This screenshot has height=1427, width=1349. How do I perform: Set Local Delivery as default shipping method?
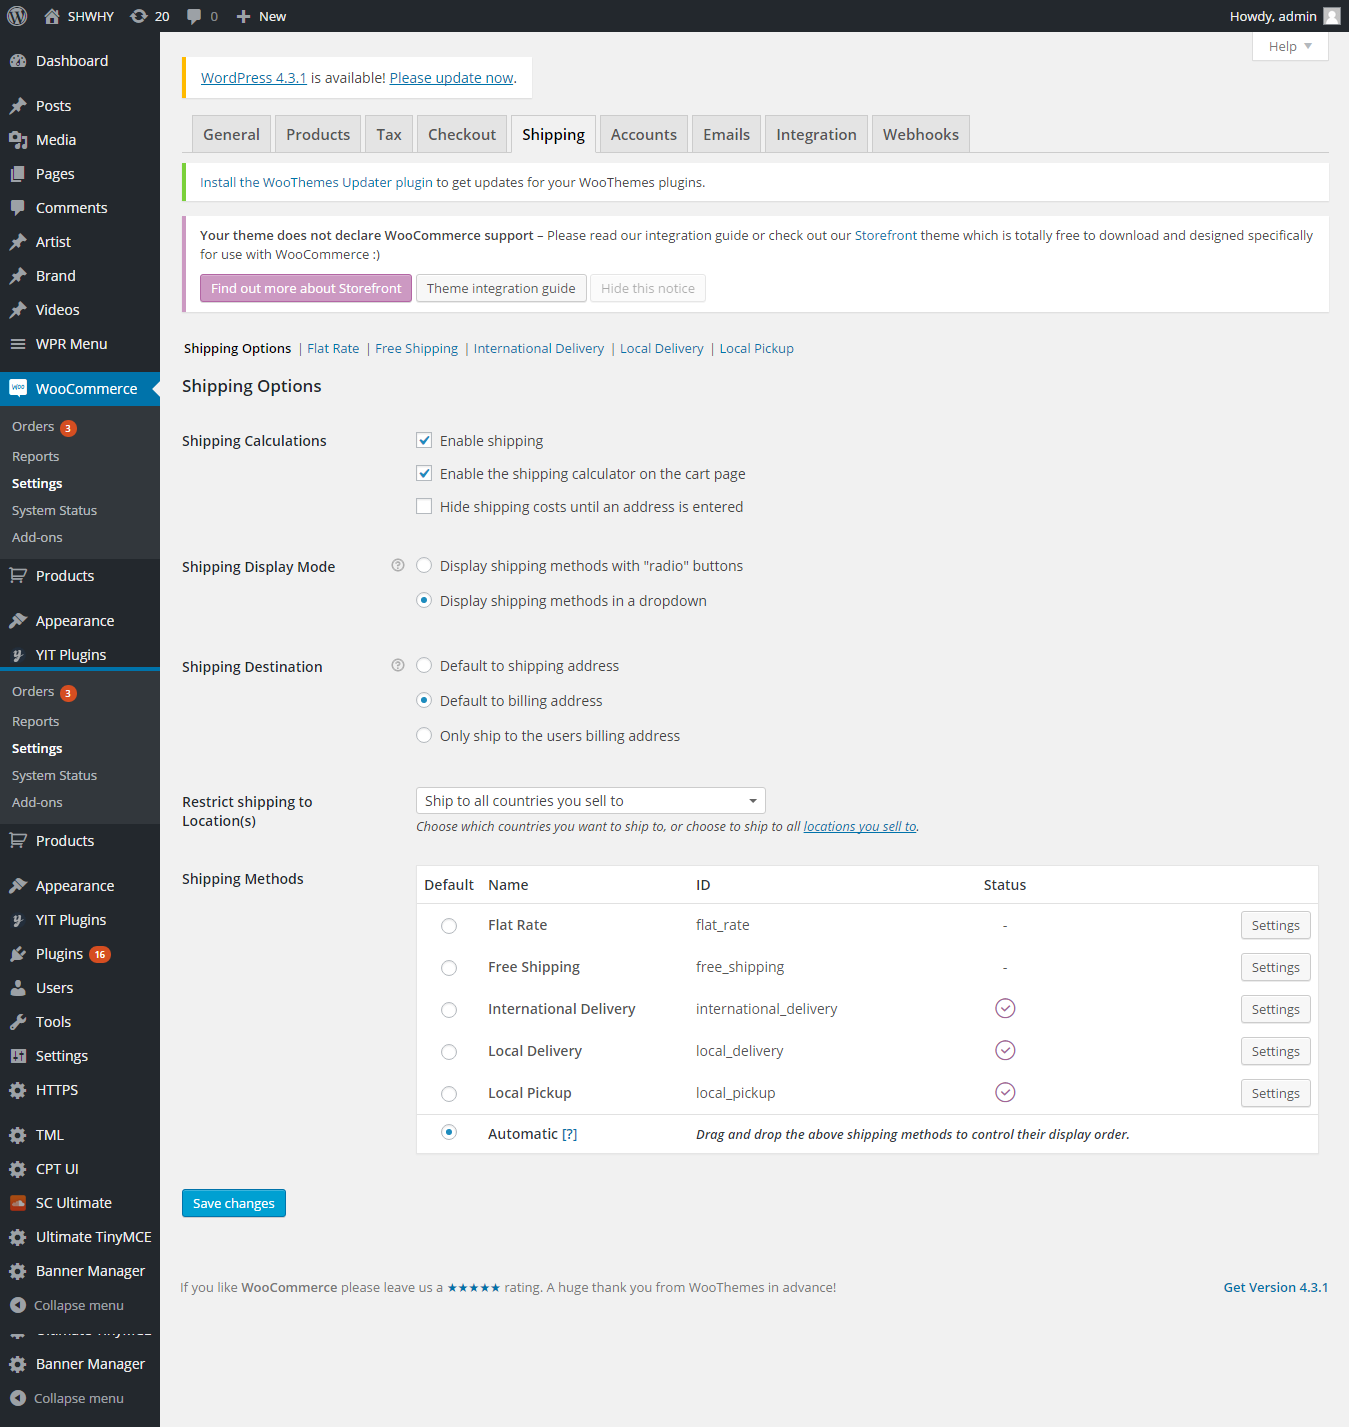pyautogui.click(x=449, y=1052)
